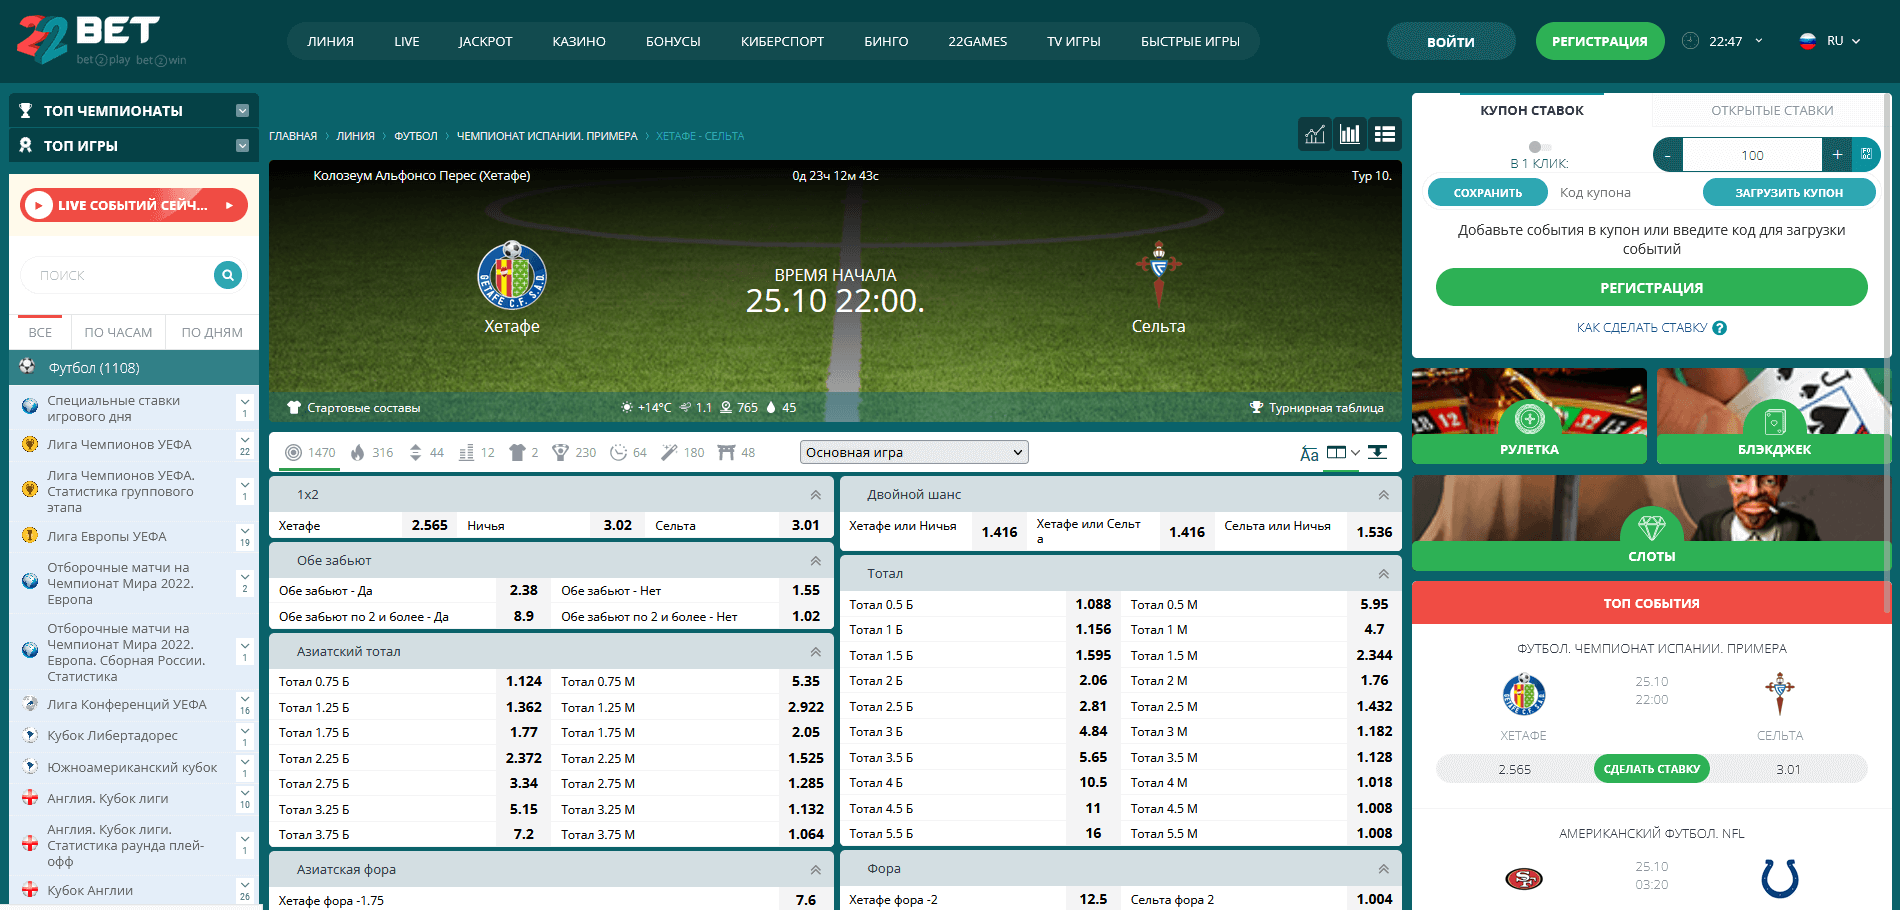Open the line chart statistics view icon
The width and height of the screenshot is (1900, 910).
point(1315,134)
